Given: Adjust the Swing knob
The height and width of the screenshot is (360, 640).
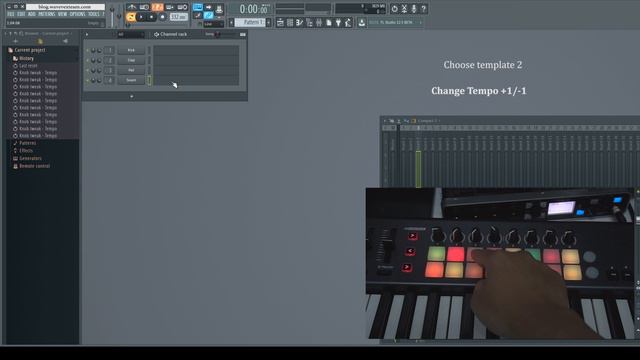Looking at the screenshot, I should 218,34.
